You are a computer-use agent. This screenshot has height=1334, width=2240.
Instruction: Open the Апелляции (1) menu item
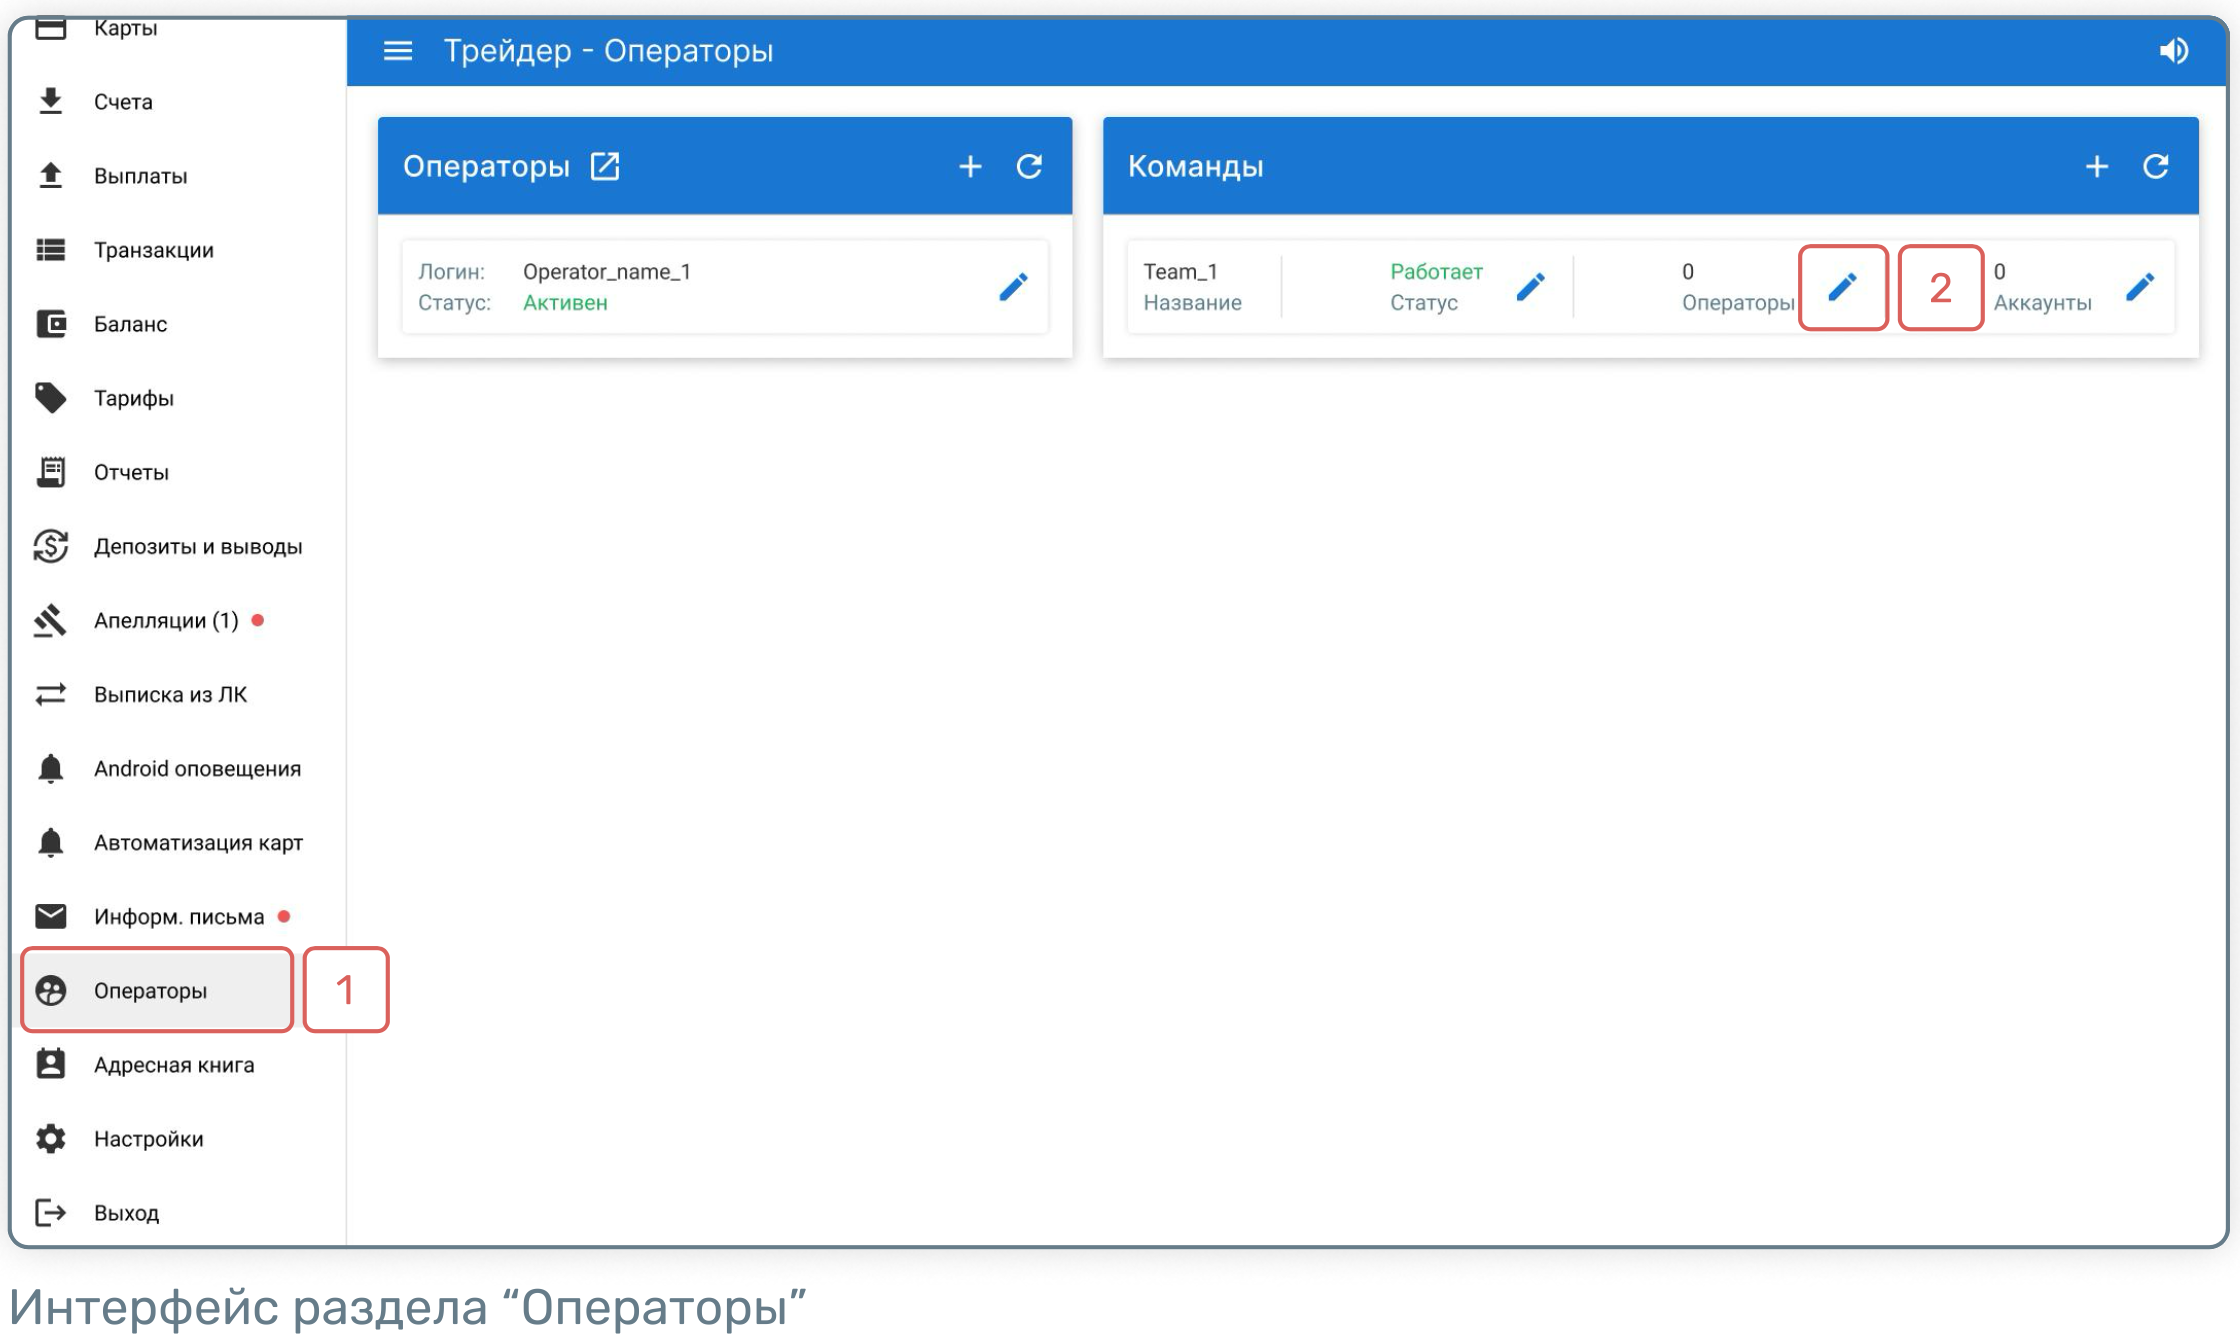[165, 621]
